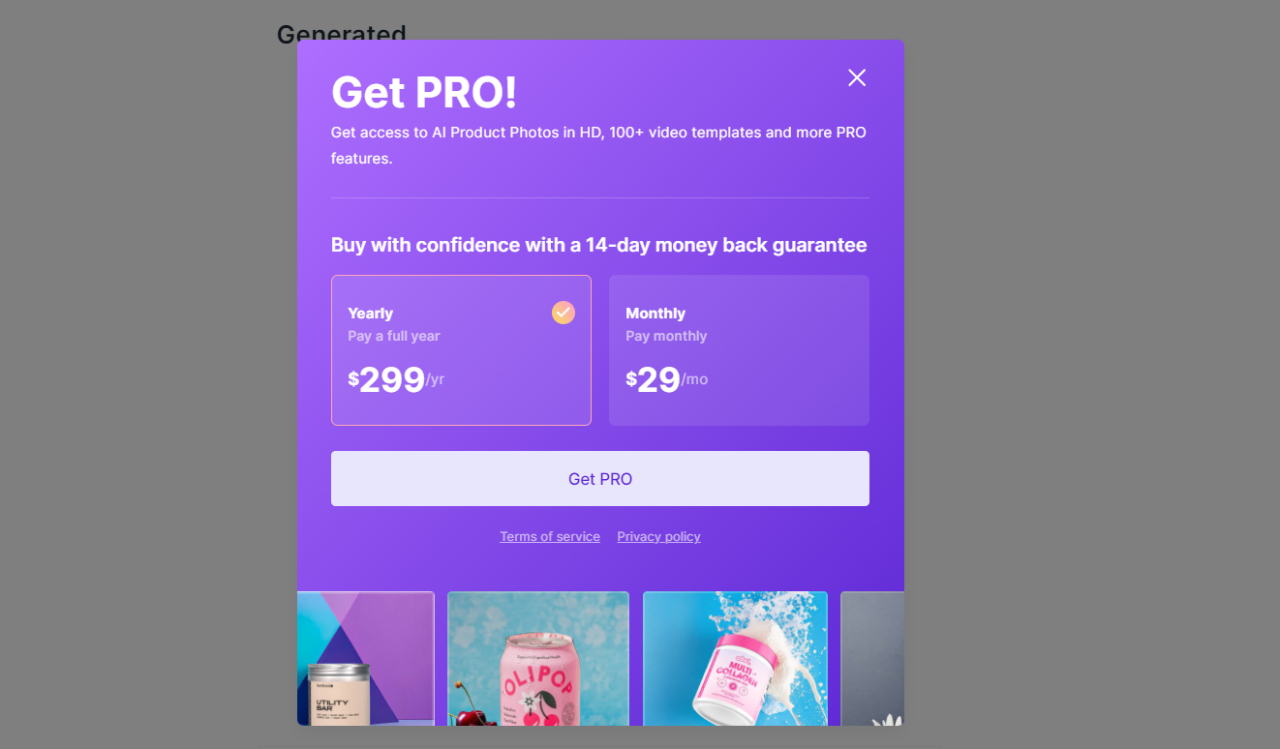The width and height of the screenshot is (1280, 749).
Task: Open the Privacy policy link
Action: tap(659, 537)
